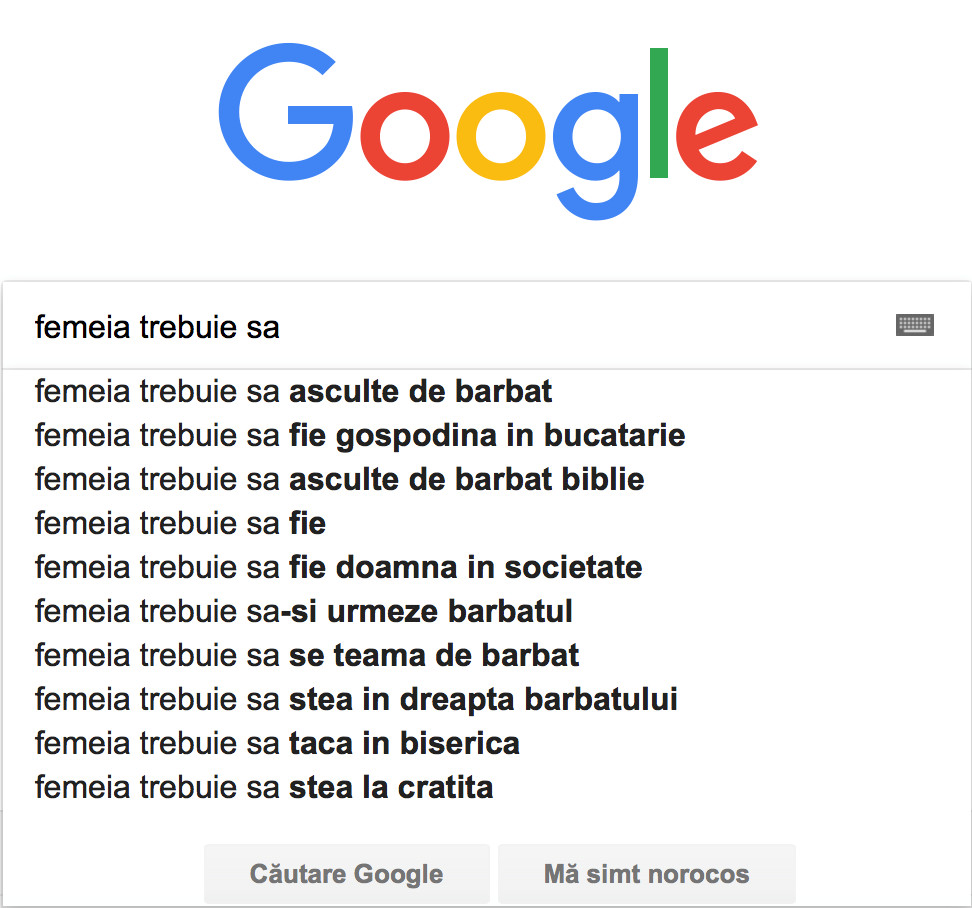Choose suggestion 'stea in dreapta barbatului'
Viewport: 972px width, 908px height.
click(356, 700)
